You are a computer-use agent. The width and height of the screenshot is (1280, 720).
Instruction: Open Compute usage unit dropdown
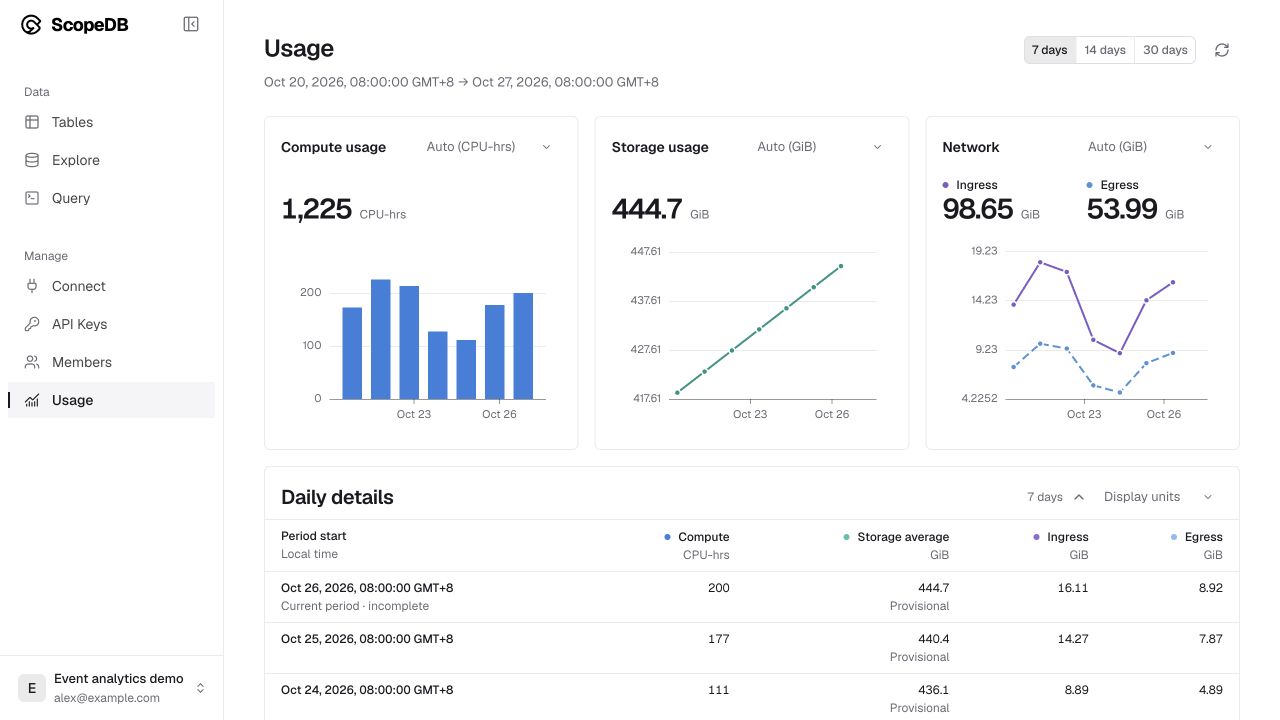pyautogui.click(x=489, y=147)
